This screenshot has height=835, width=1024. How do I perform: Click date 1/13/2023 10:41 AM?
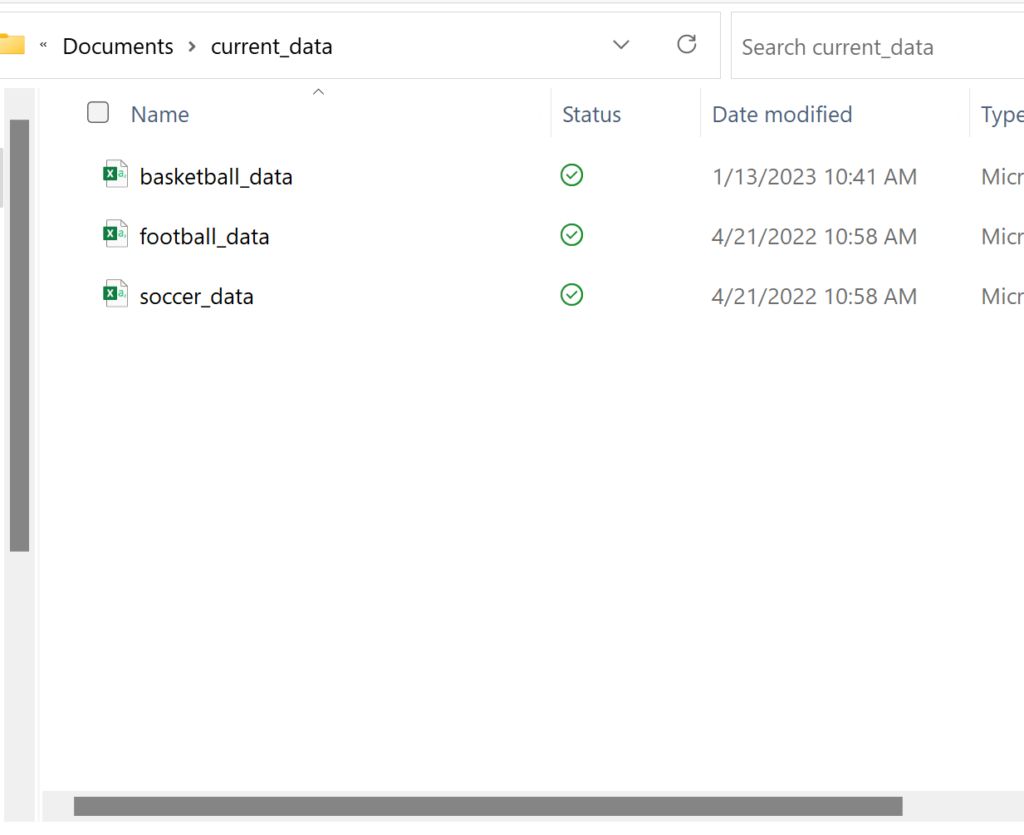point(814,177)
